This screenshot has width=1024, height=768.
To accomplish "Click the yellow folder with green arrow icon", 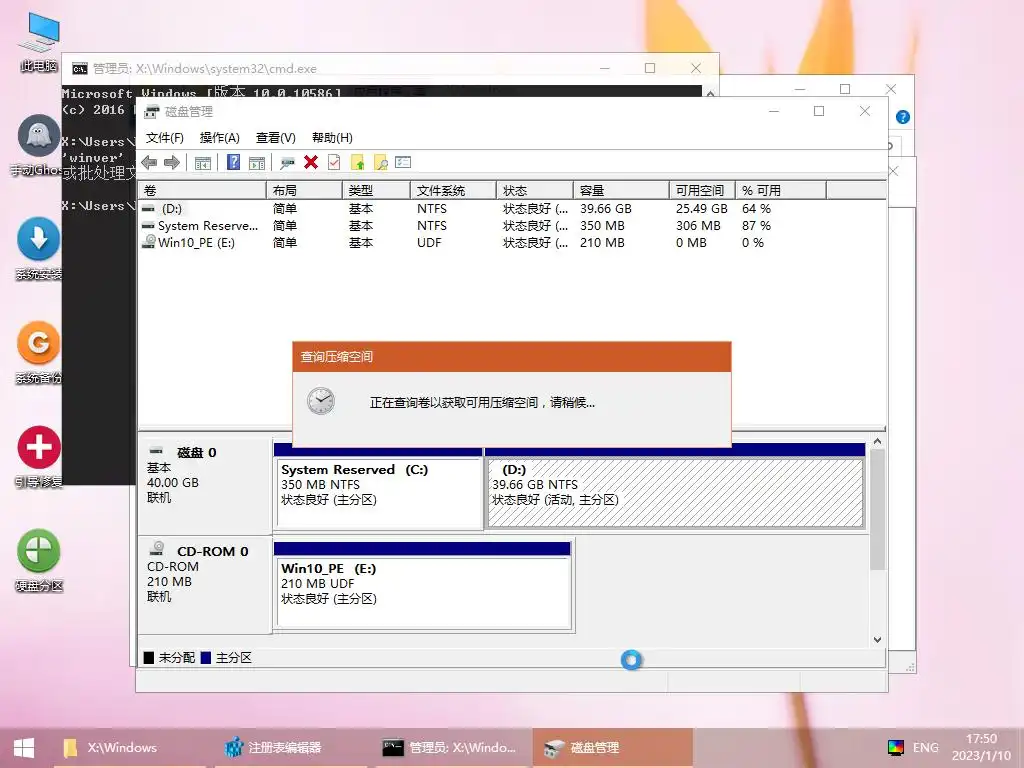I will pos(358,163).
